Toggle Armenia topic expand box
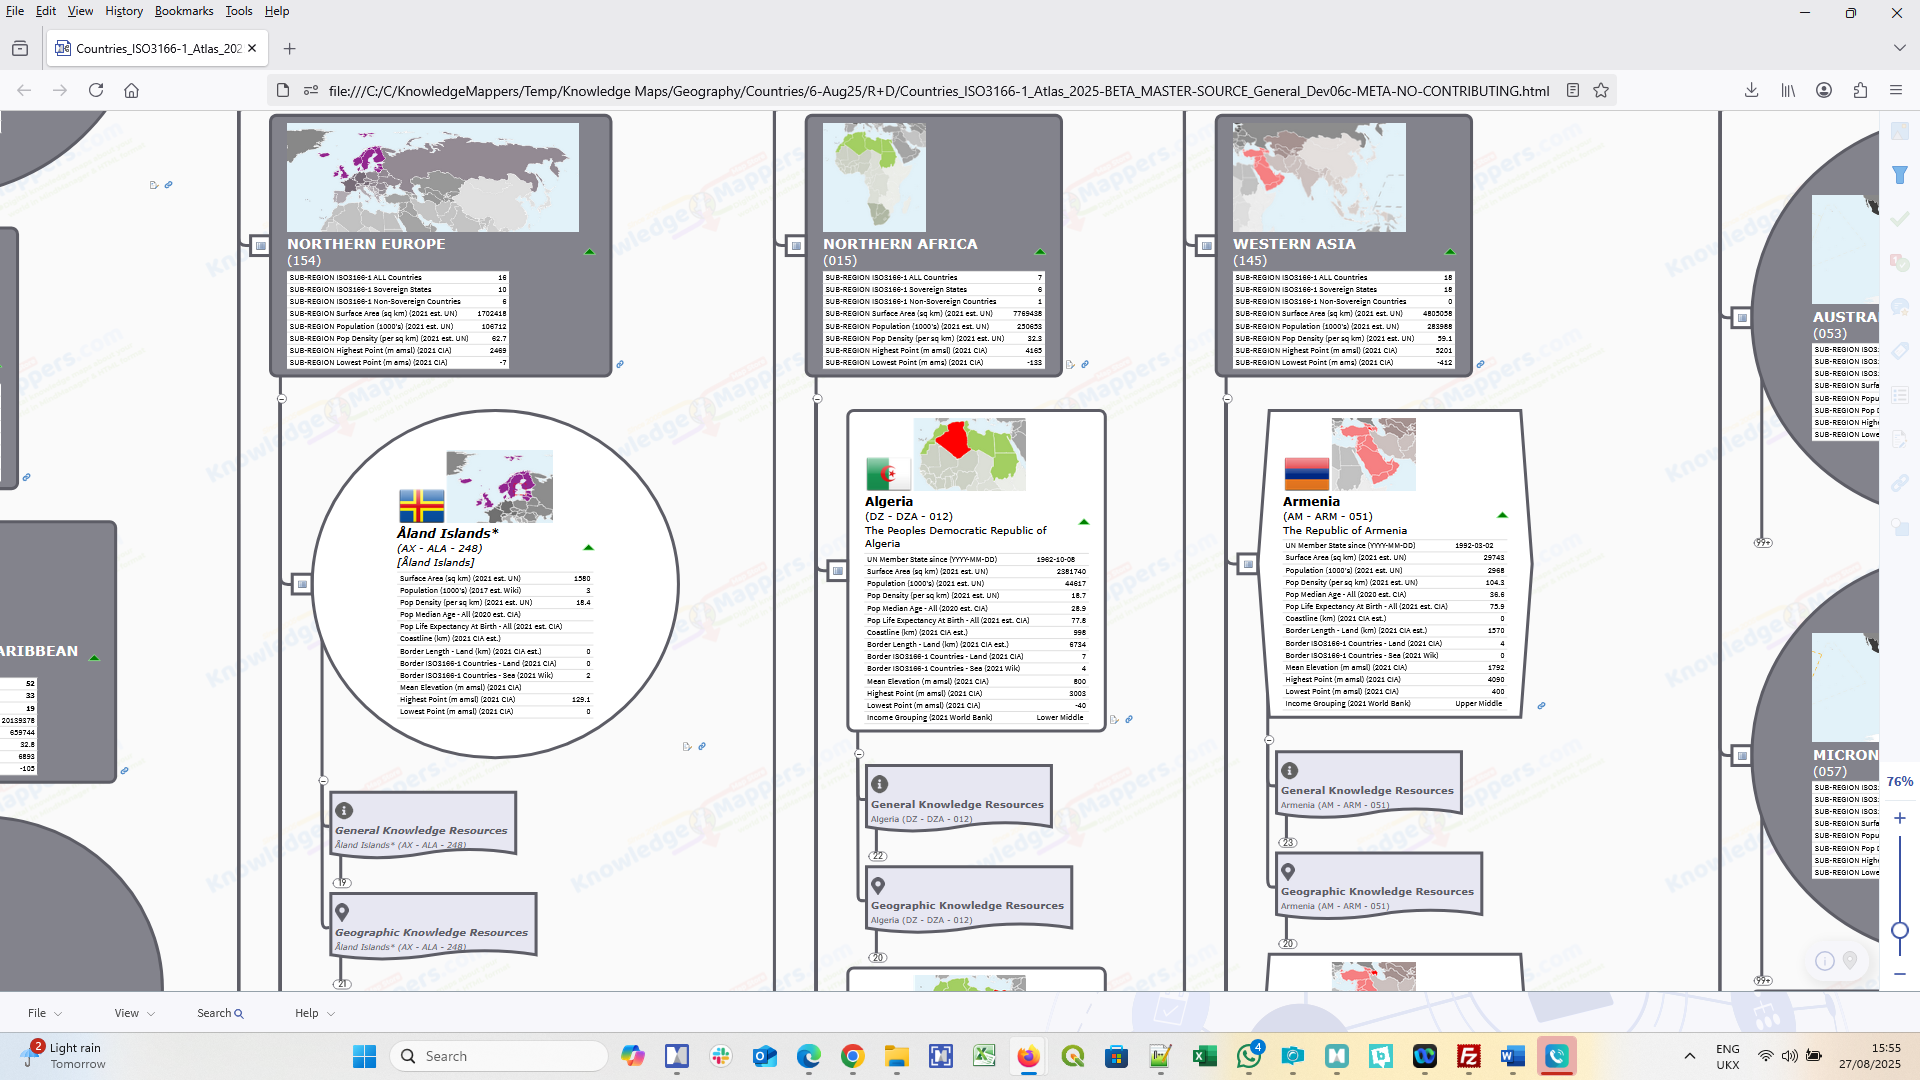1920x1080 pixels. pos(1248,564)
